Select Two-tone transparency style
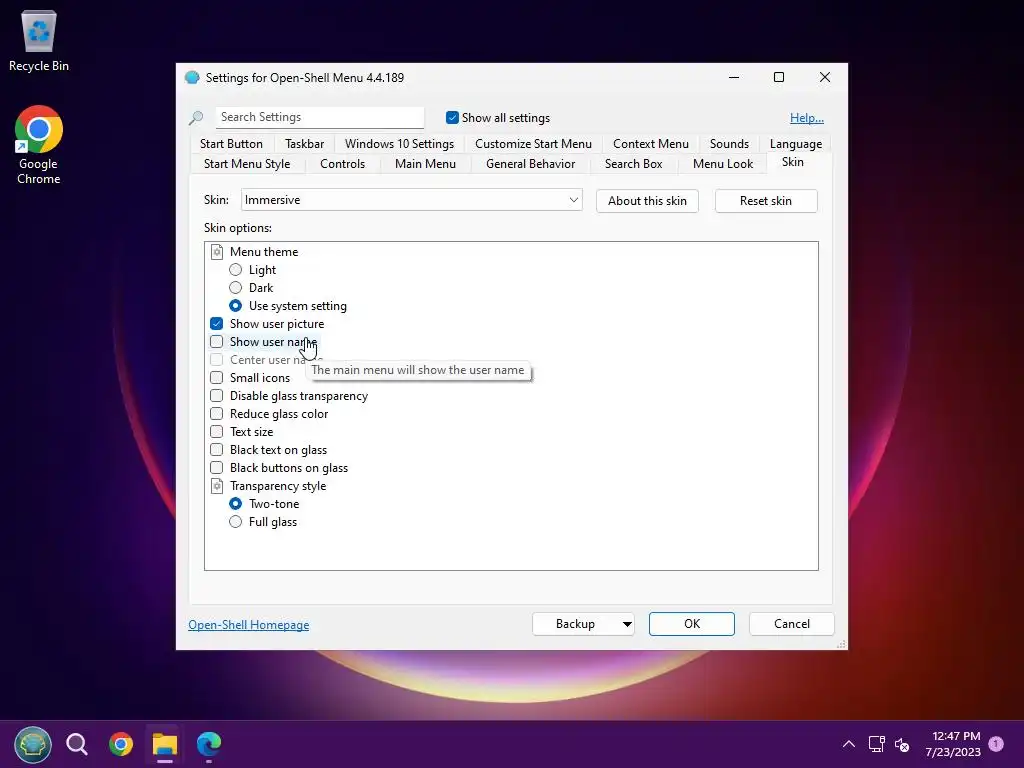The width and height of the screenshot is (1024, 768). pos(236,504)
